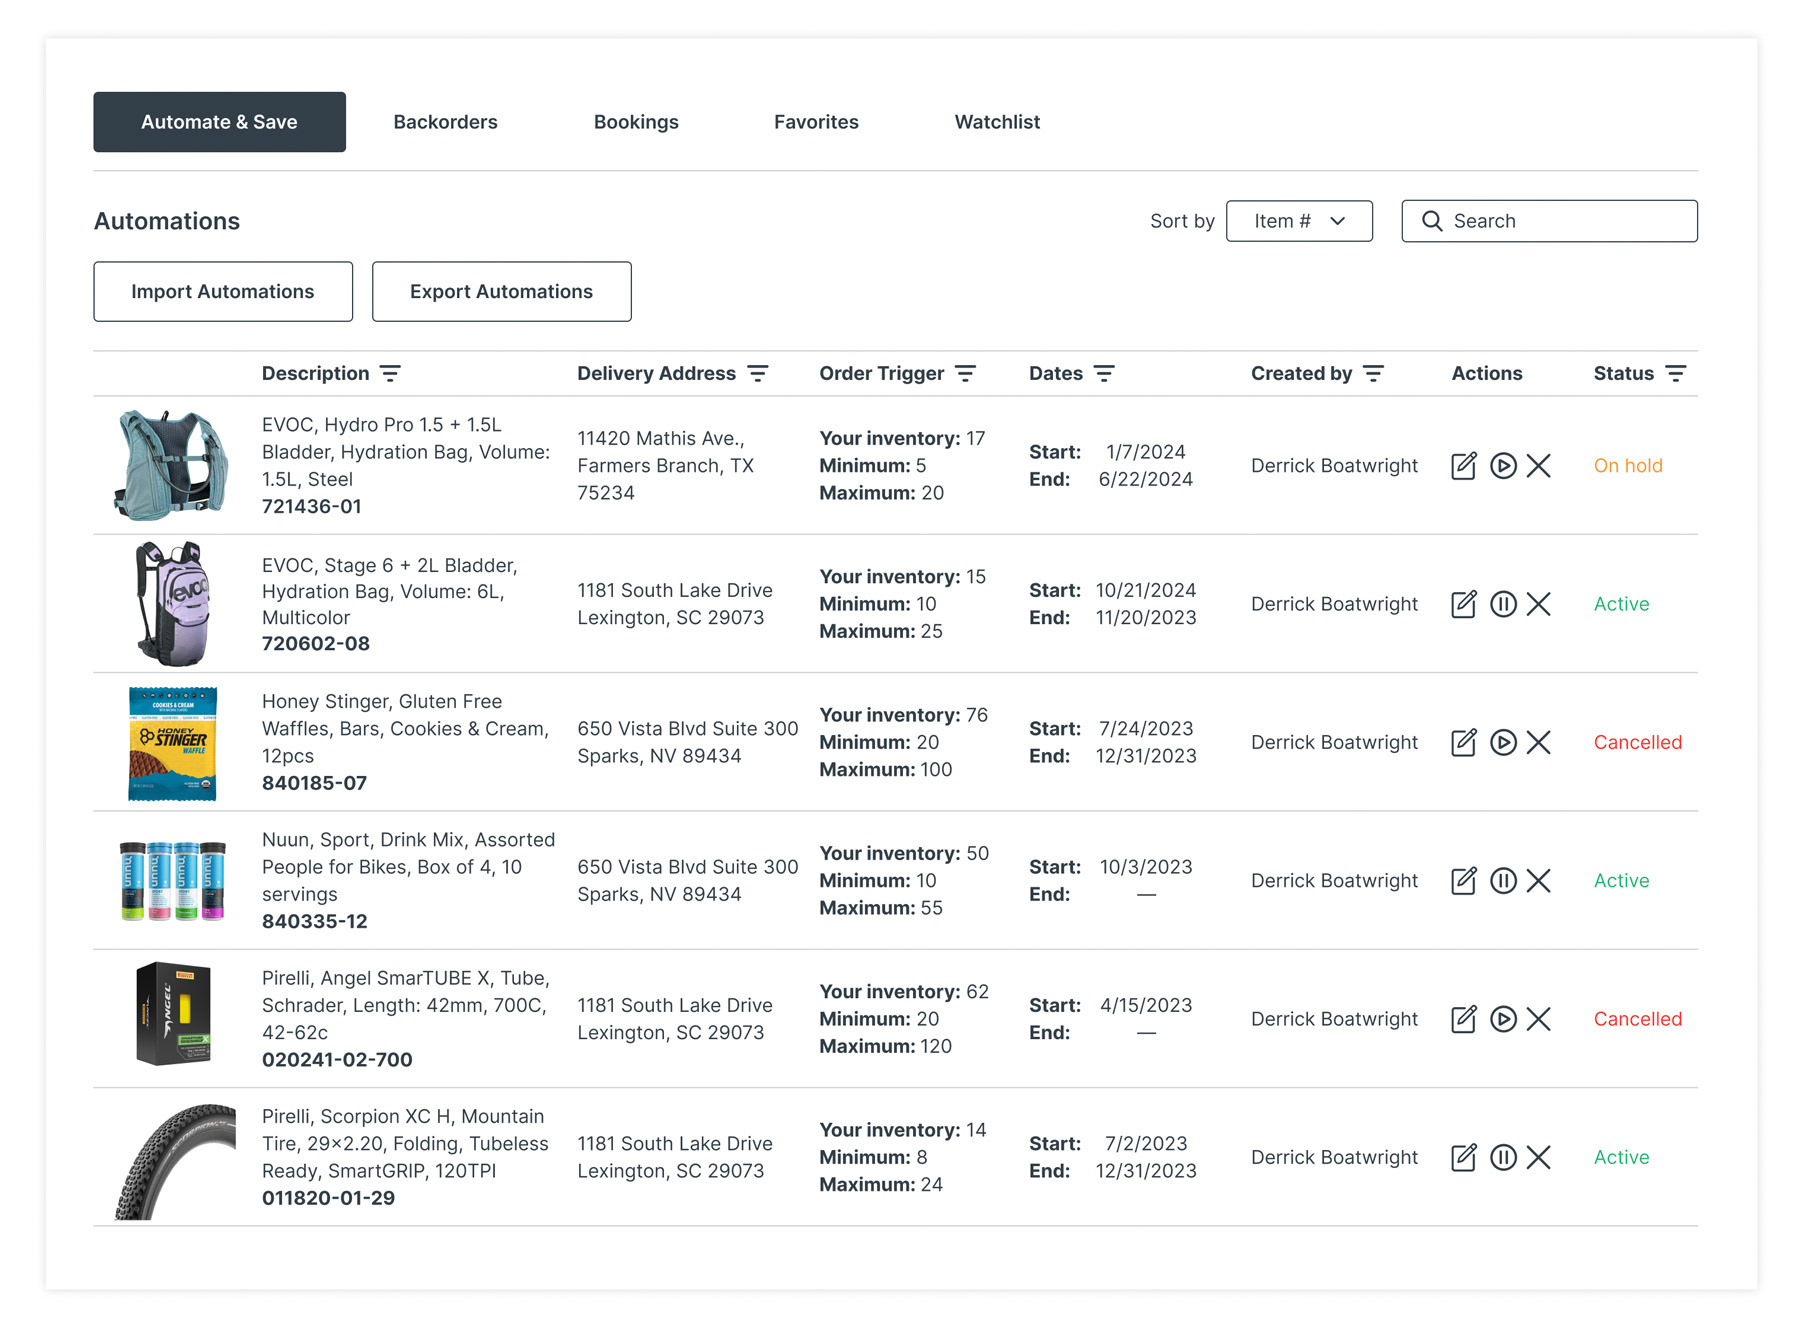Delete the Pirelli Scorpion XC automation

pyautogui.click(x=1539, y=1157)
